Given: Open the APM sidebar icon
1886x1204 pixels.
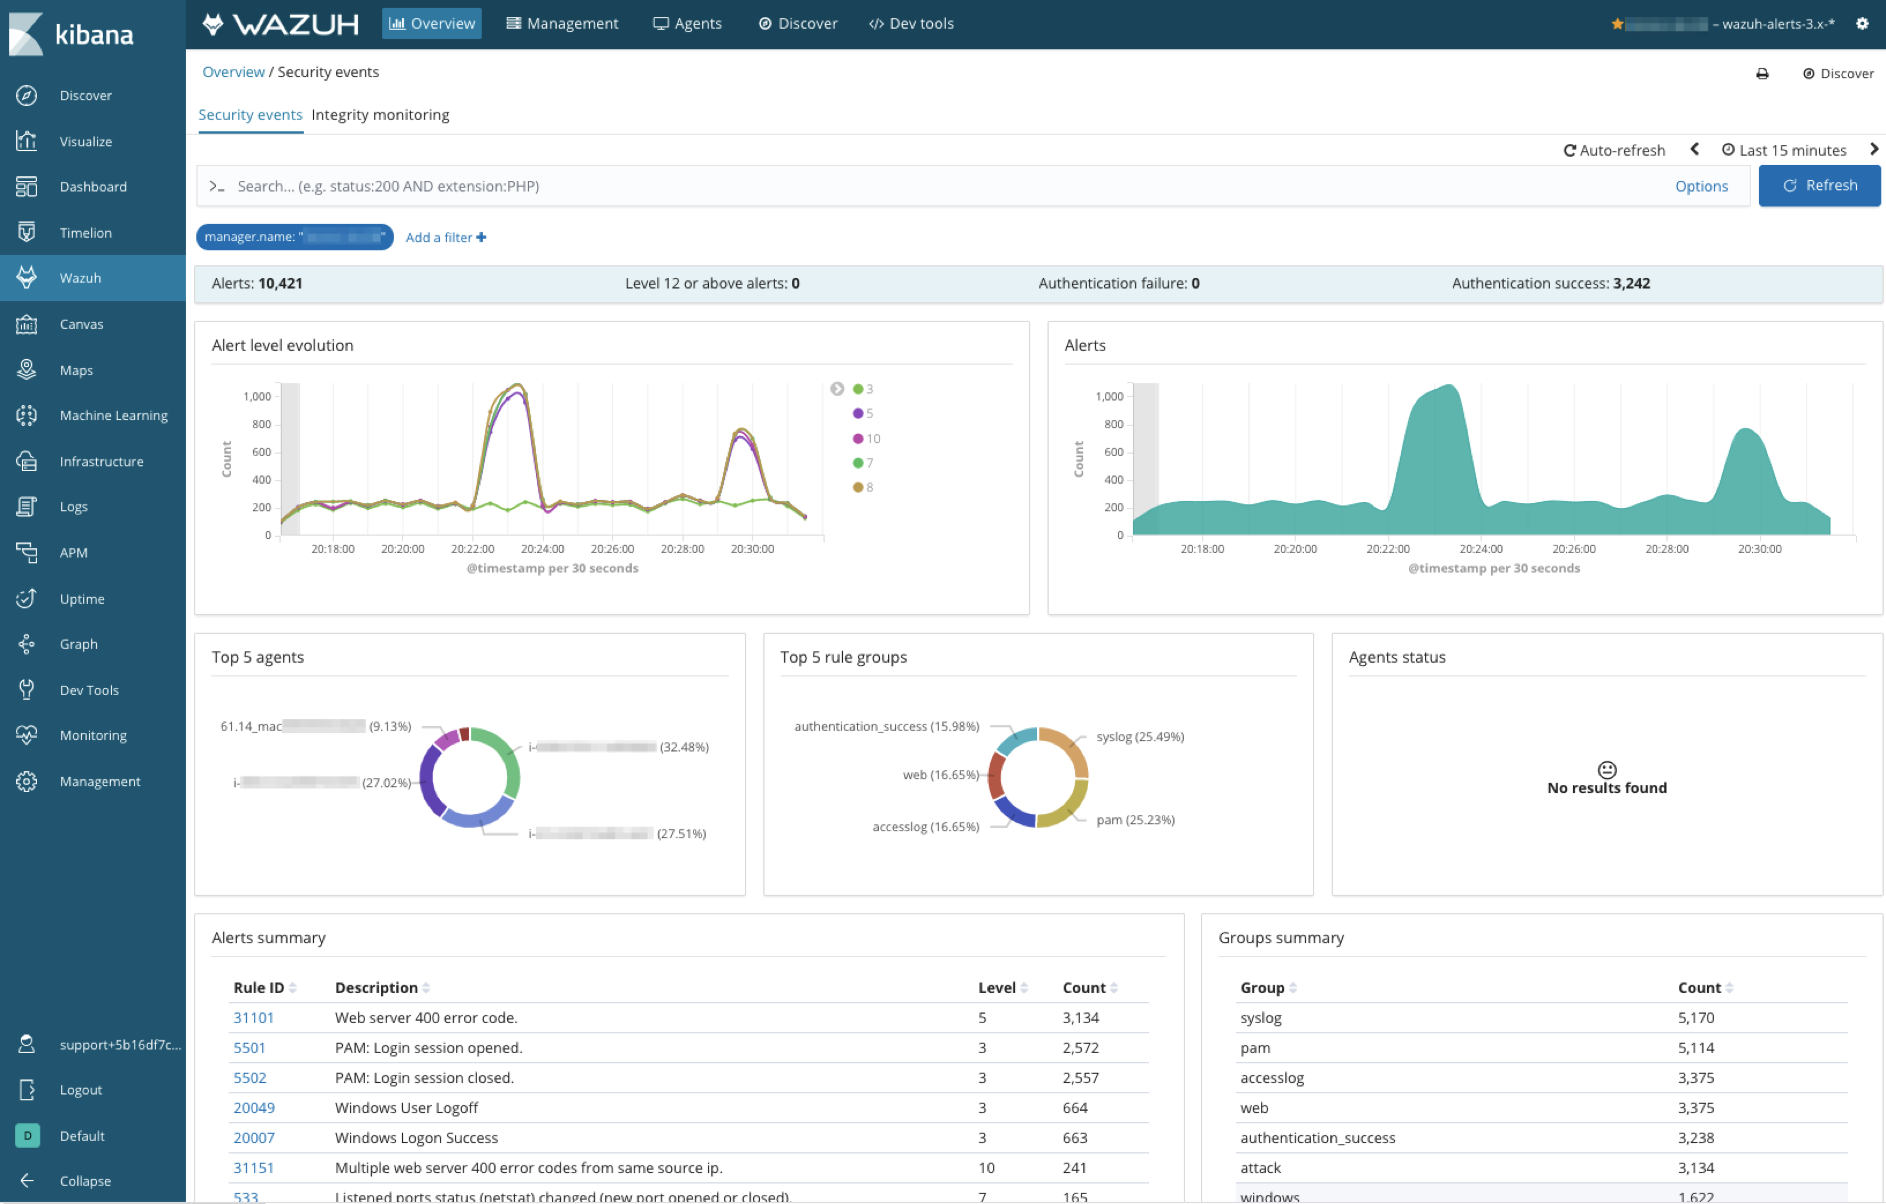Looking at the screenshot, I should click(27, 552).
